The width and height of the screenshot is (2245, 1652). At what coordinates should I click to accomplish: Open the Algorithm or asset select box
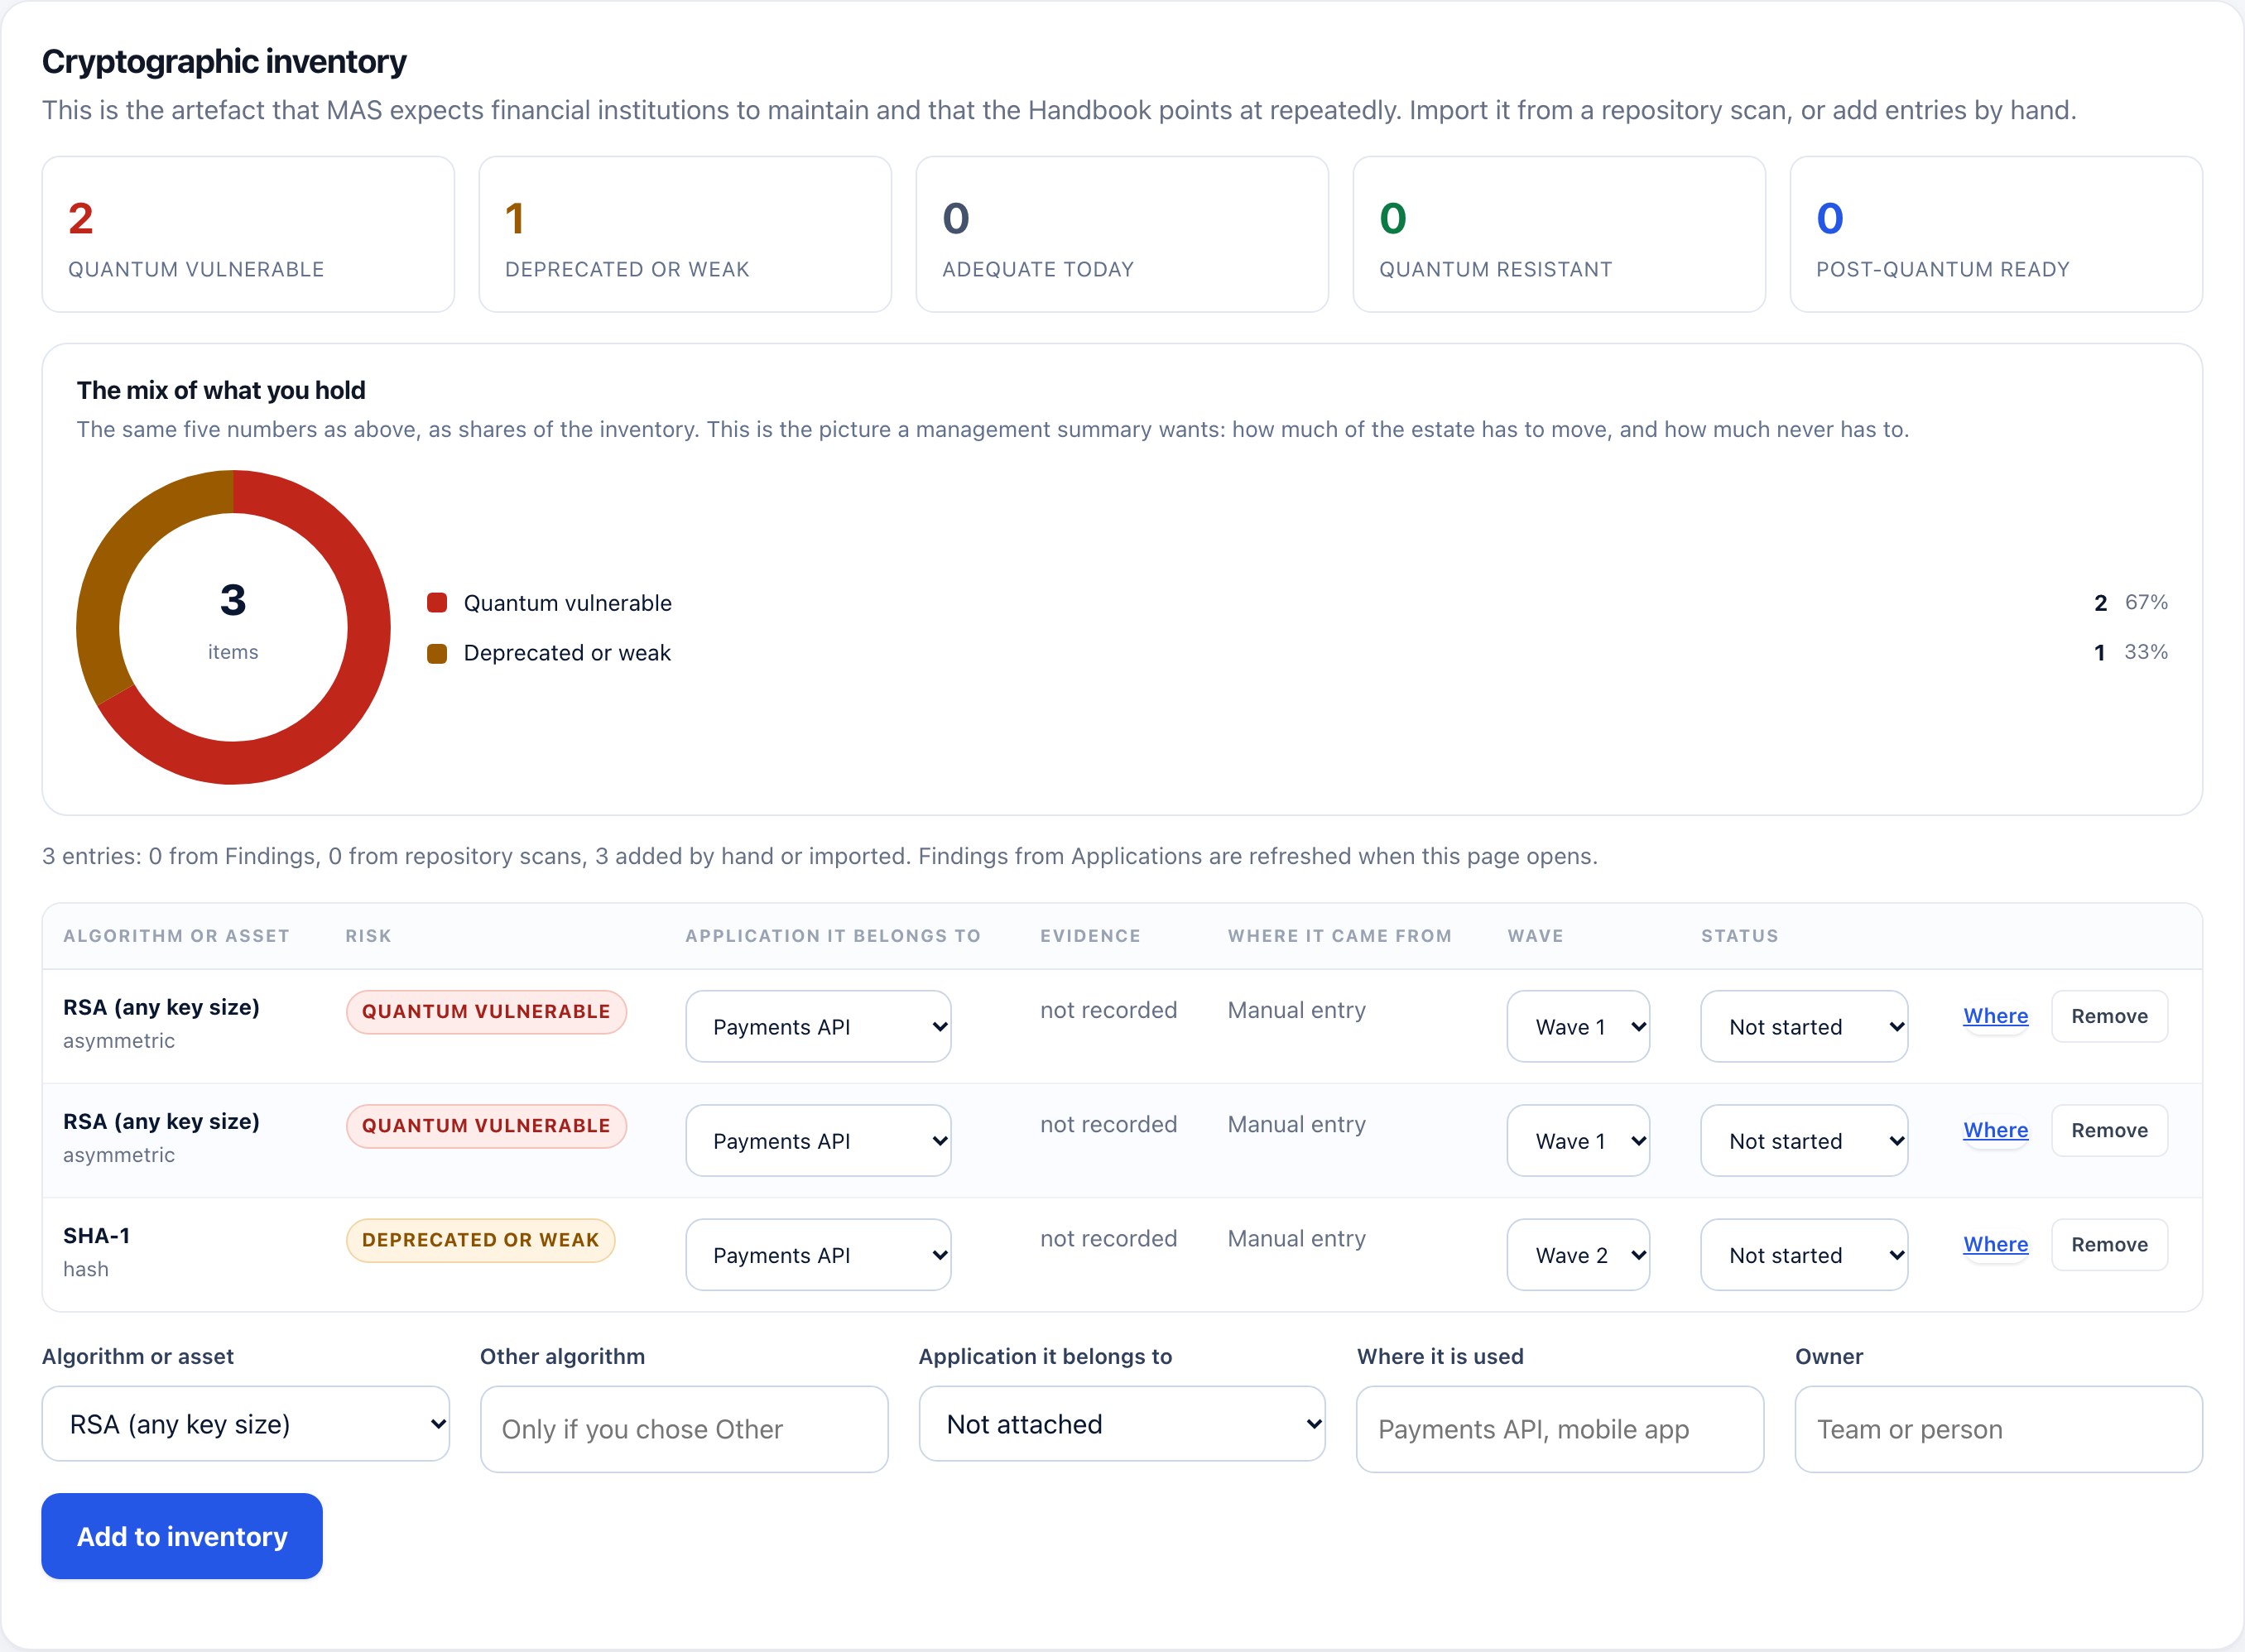point(245,1423)
